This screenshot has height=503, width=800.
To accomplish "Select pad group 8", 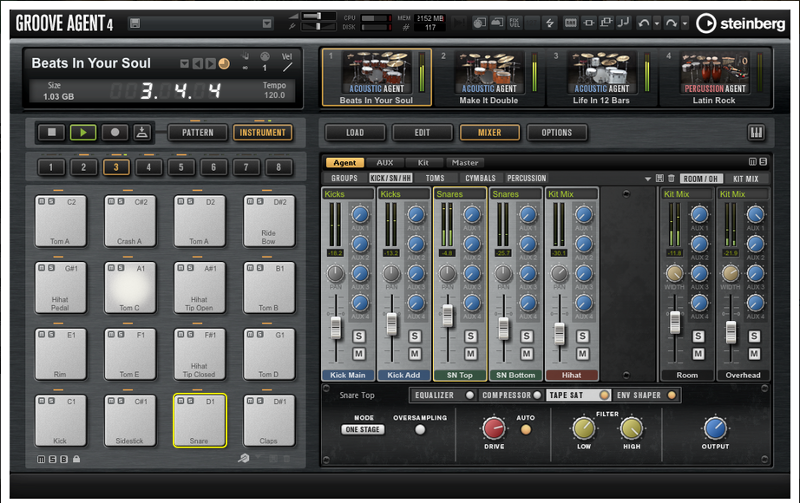I will pyautogui.click(x=278, y=167).
